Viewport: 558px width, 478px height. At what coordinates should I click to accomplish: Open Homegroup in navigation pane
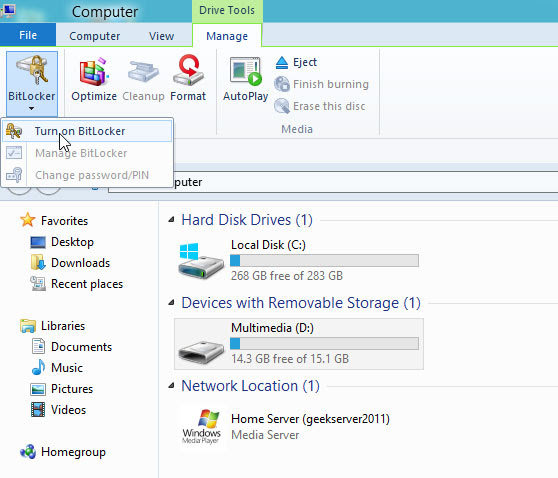(73, 452)
